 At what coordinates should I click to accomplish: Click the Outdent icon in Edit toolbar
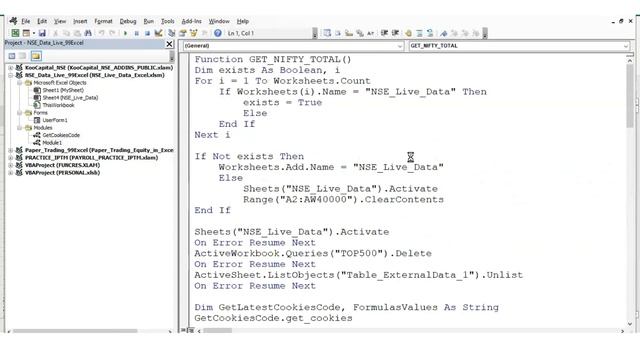tap(395, 33)
